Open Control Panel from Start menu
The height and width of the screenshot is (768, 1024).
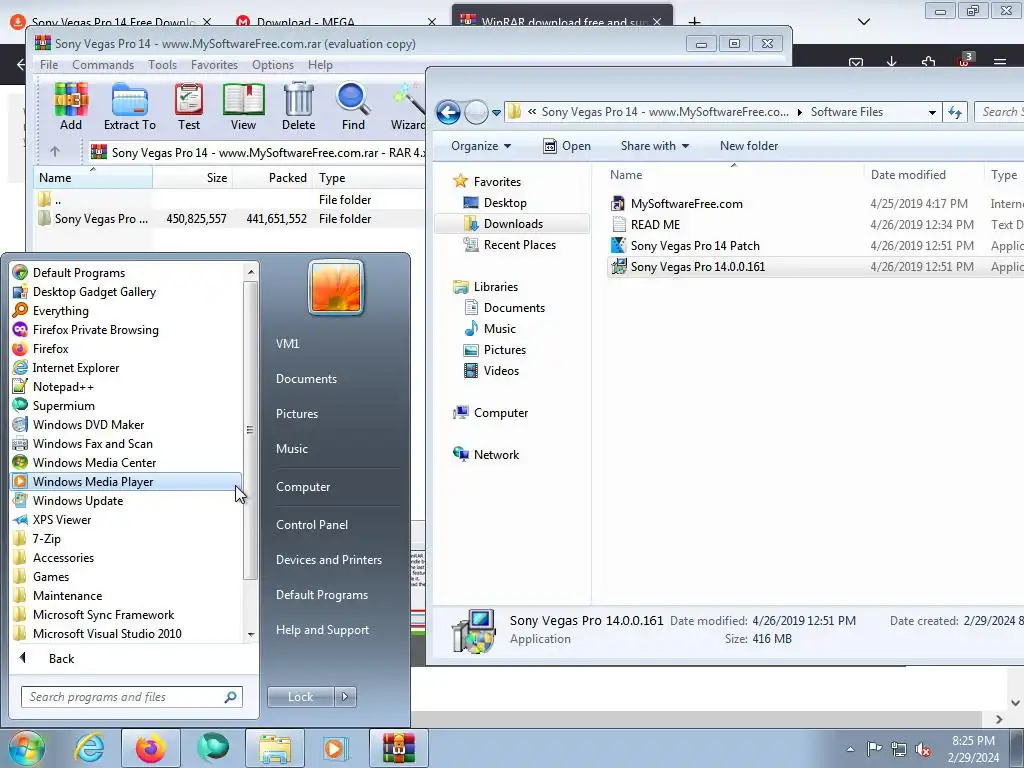click(312, 524)
